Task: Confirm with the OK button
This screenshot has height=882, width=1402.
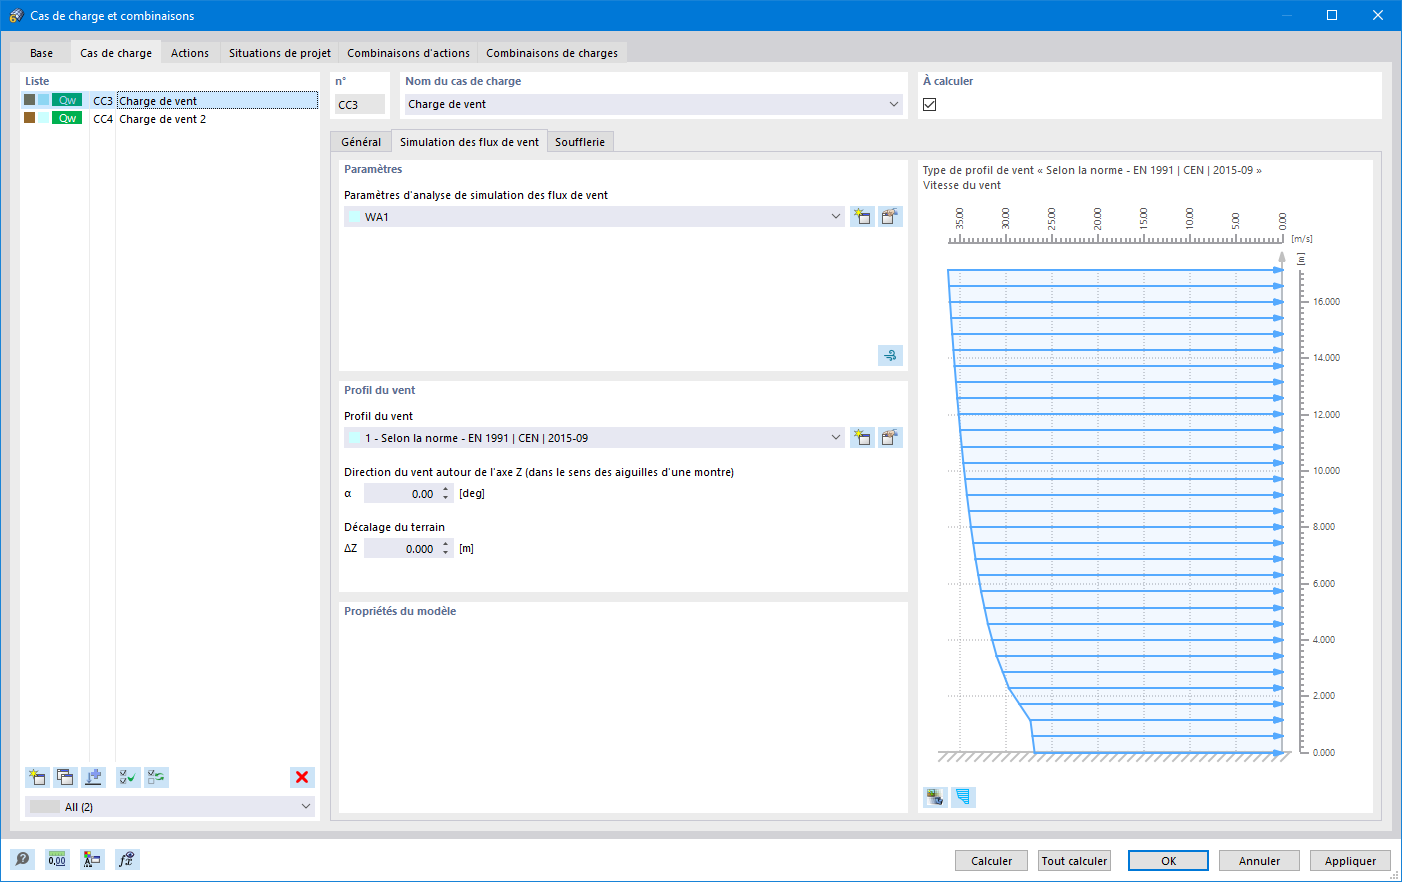Action: 1168,860
